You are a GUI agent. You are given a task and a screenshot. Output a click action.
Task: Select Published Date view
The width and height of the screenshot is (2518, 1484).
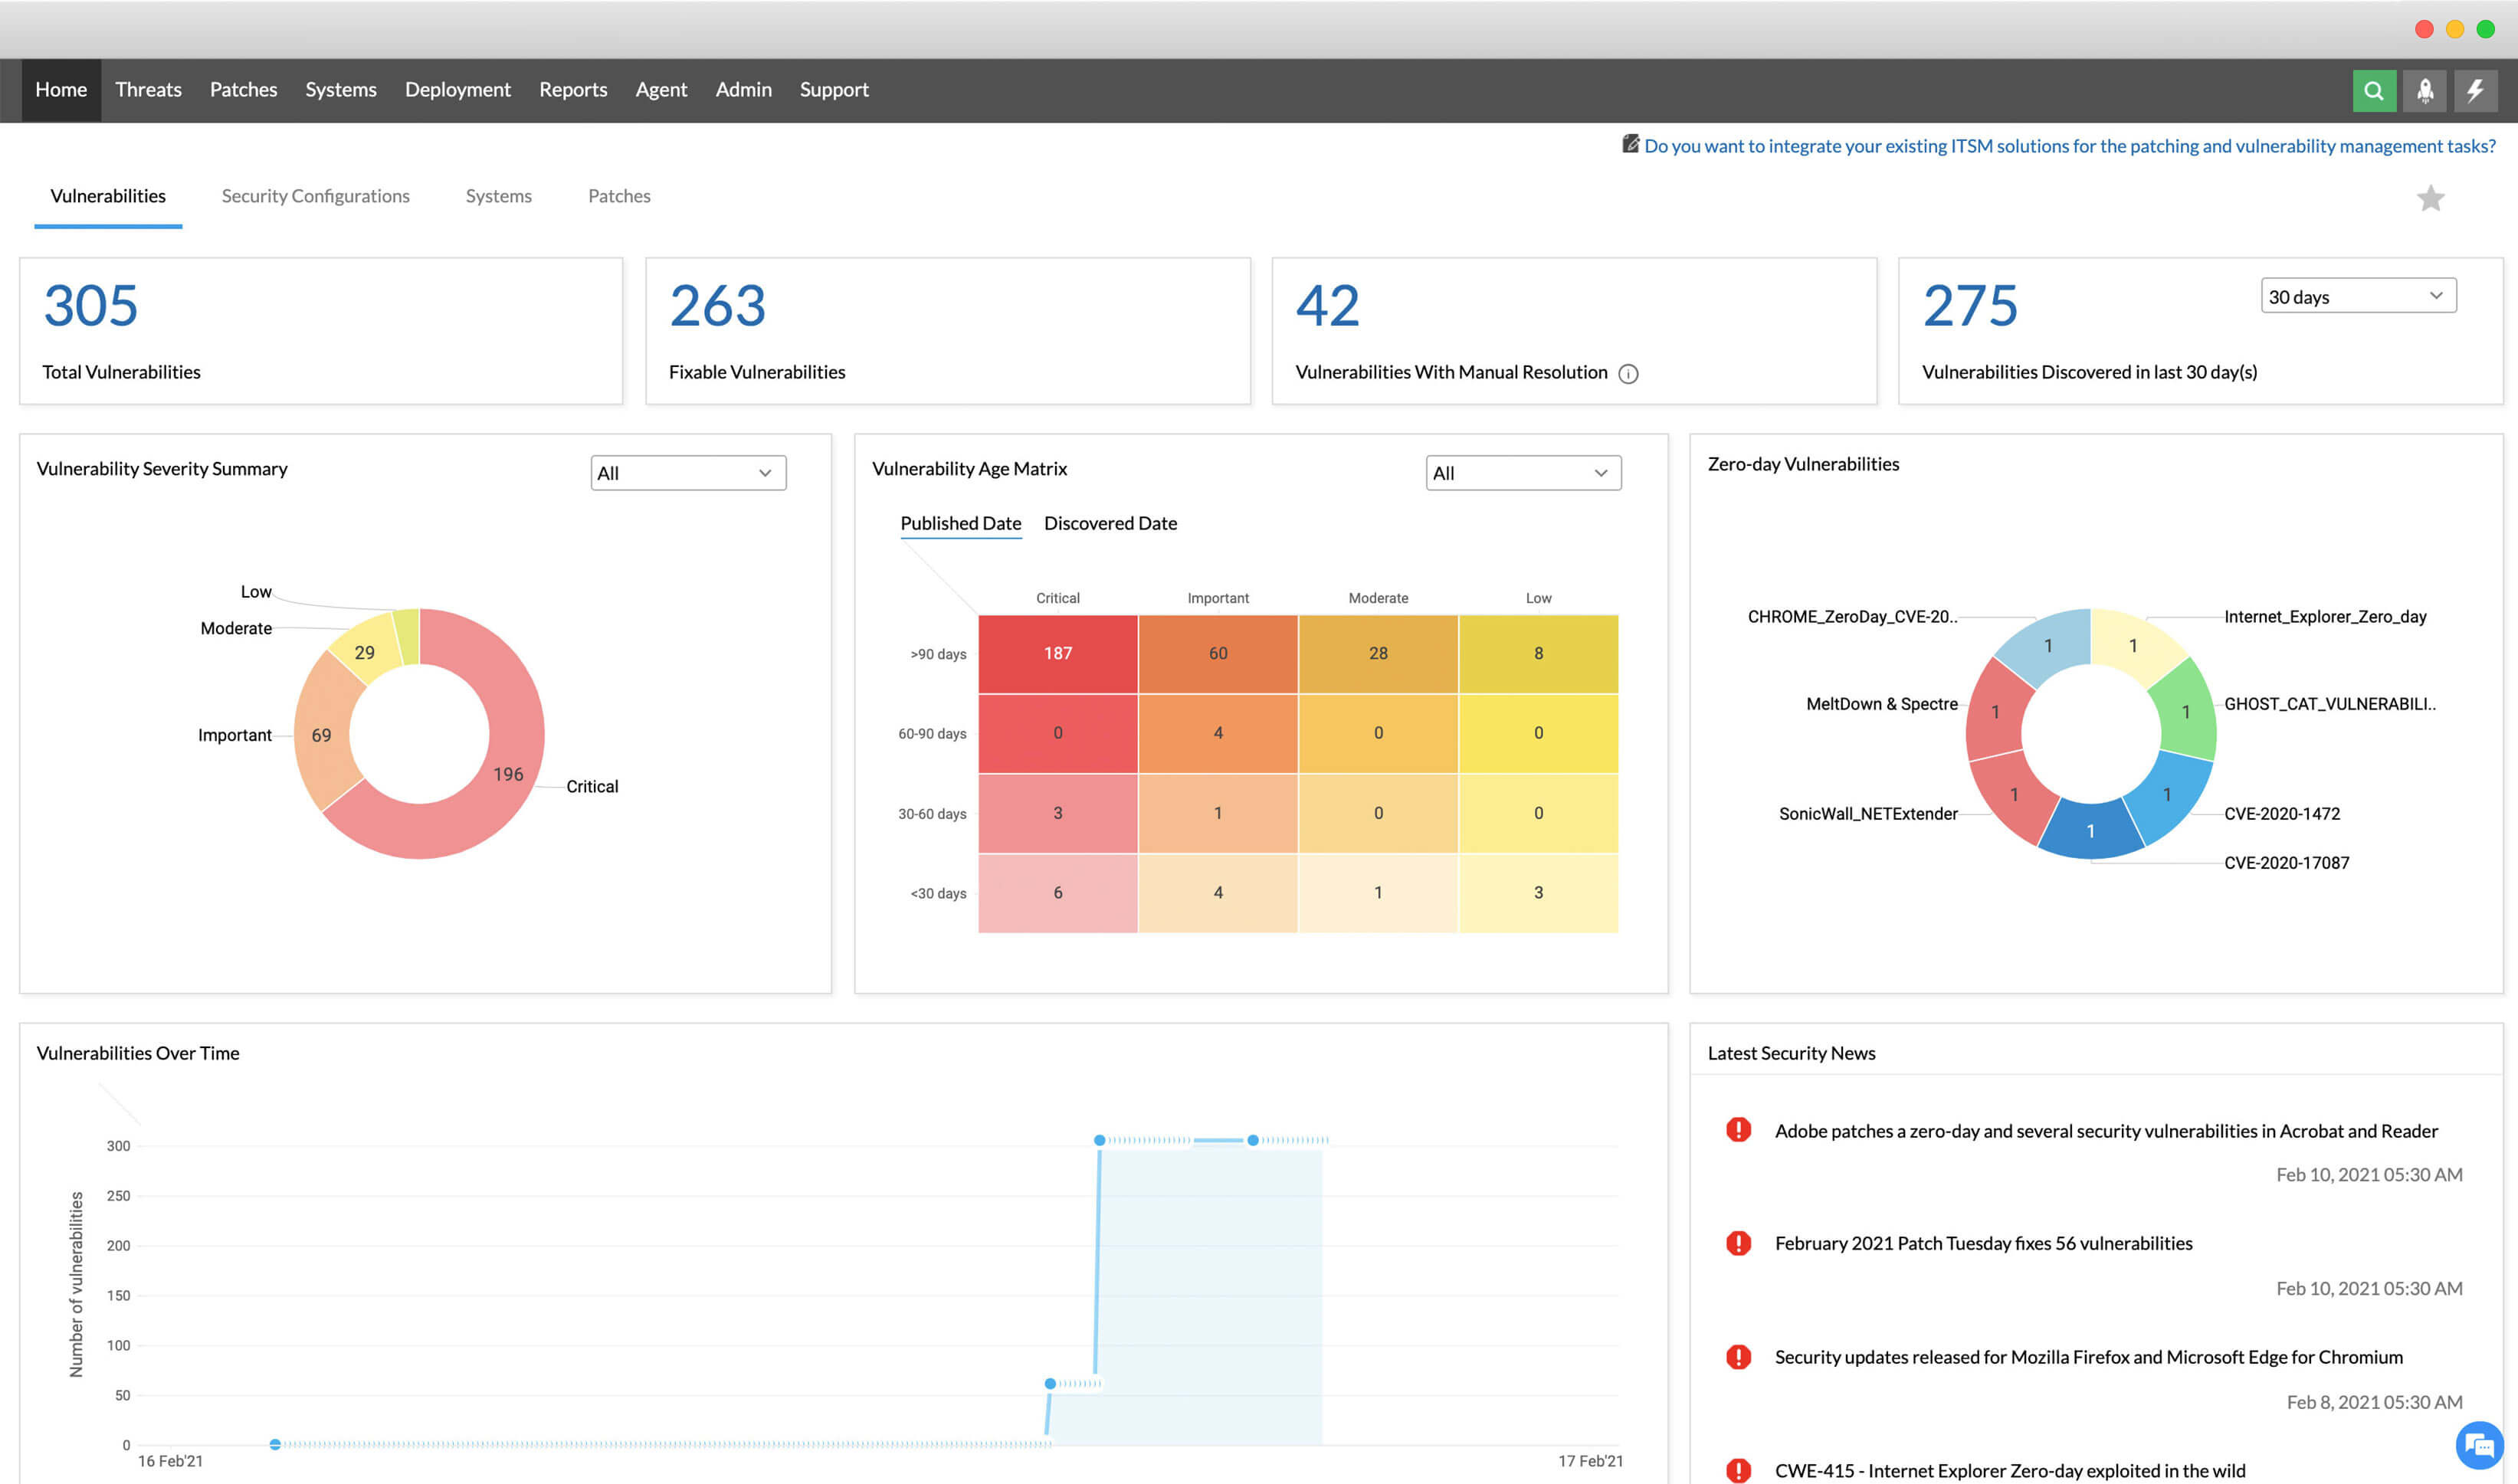[960, 523]
